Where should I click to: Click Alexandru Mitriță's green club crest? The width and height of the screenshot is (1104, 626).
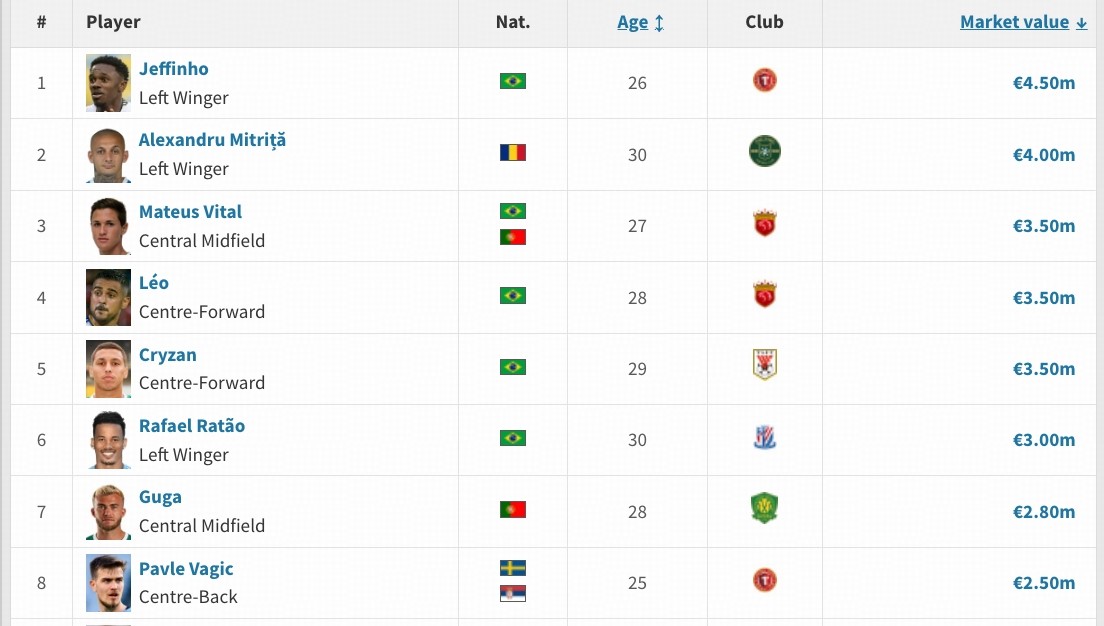[765, 152]
